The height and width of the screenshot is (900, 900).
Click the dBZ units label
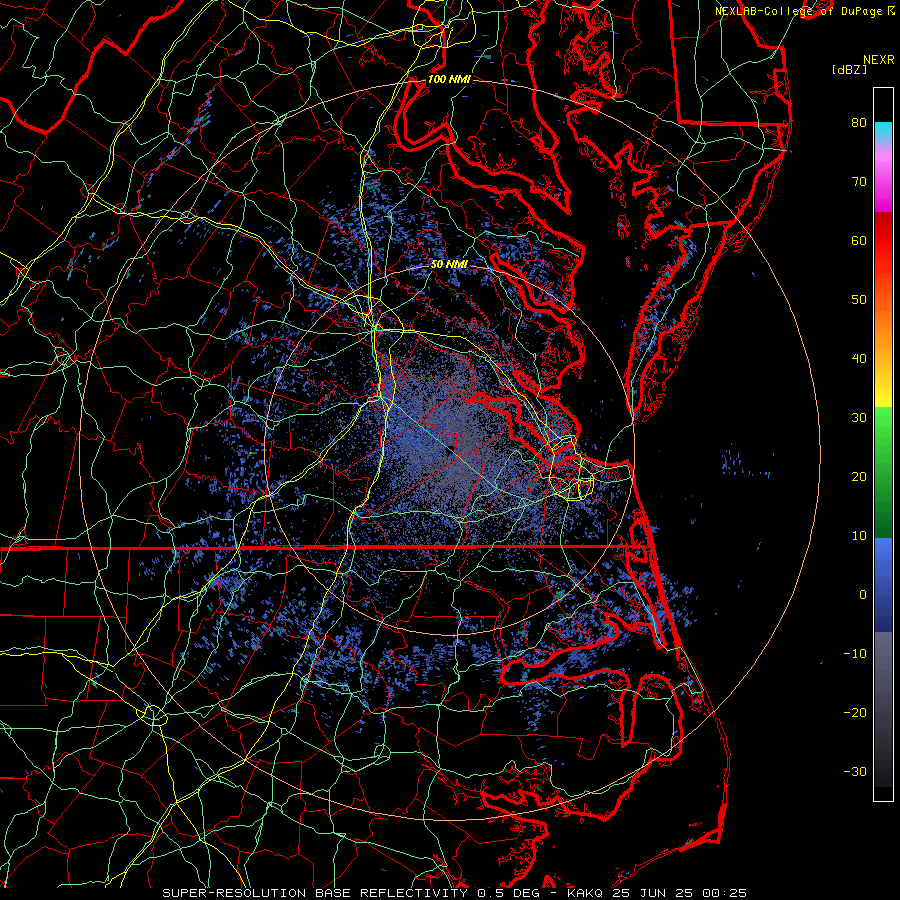click(x=849, y=70)
